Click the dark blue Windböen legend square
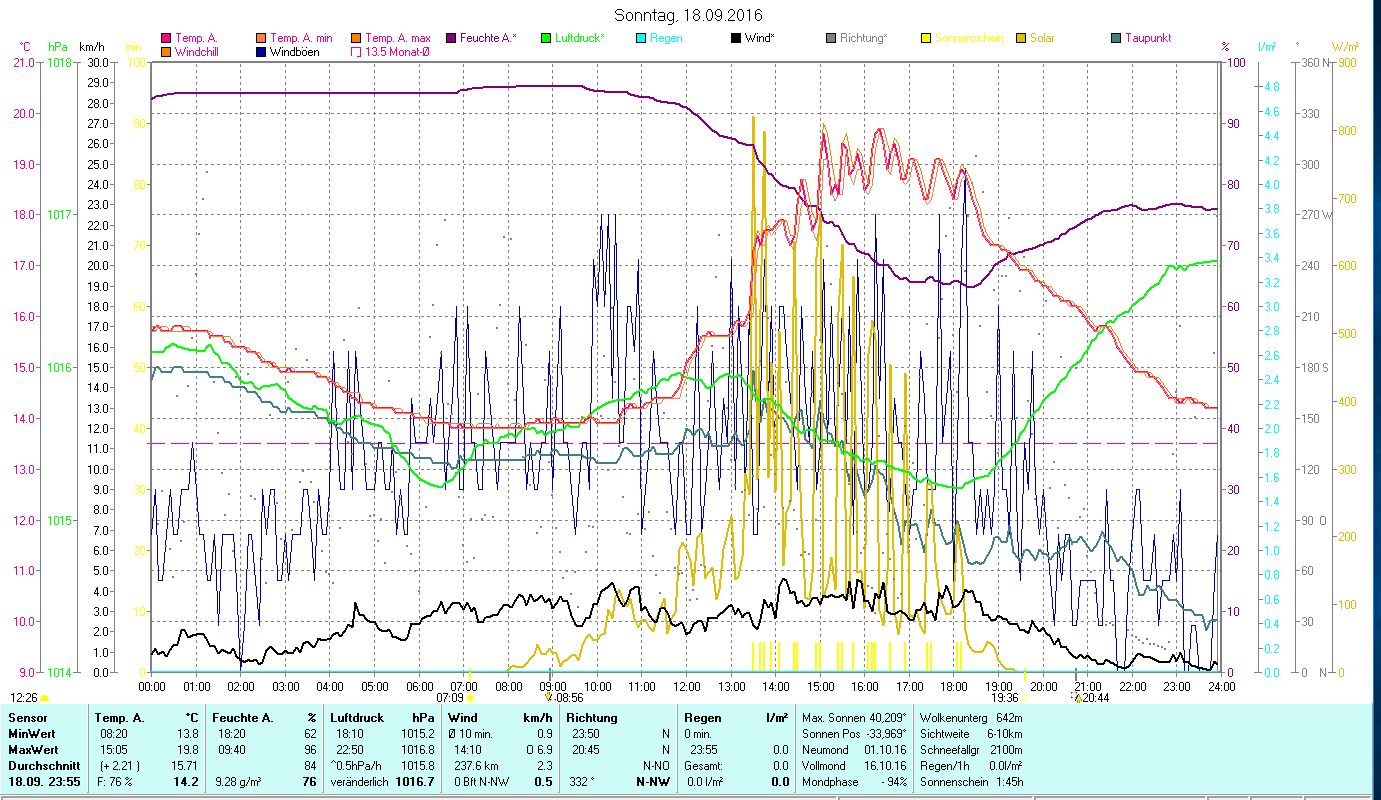The width and height of the screenshot is (1381, 800). pos(262,52)
